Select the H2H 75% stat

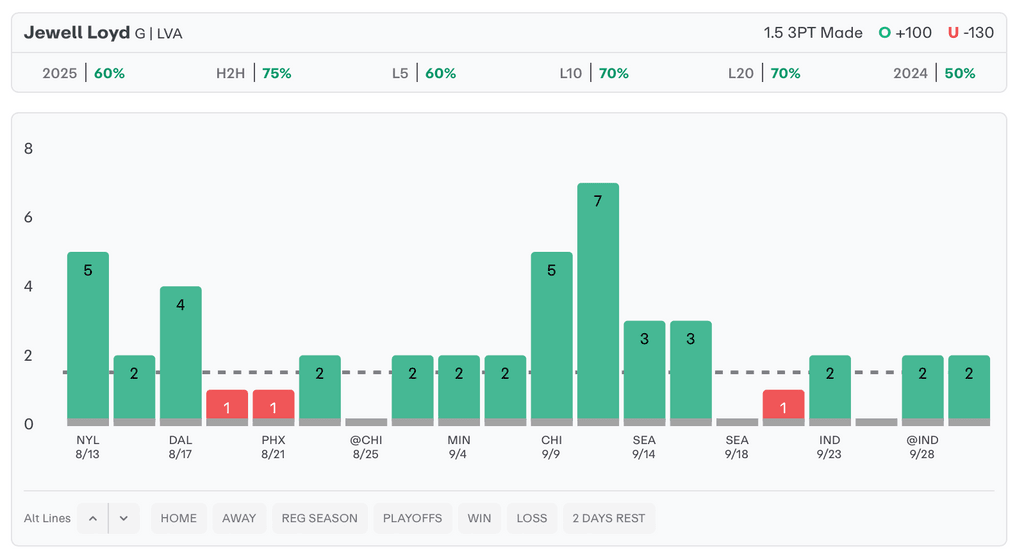coord(254,73)
